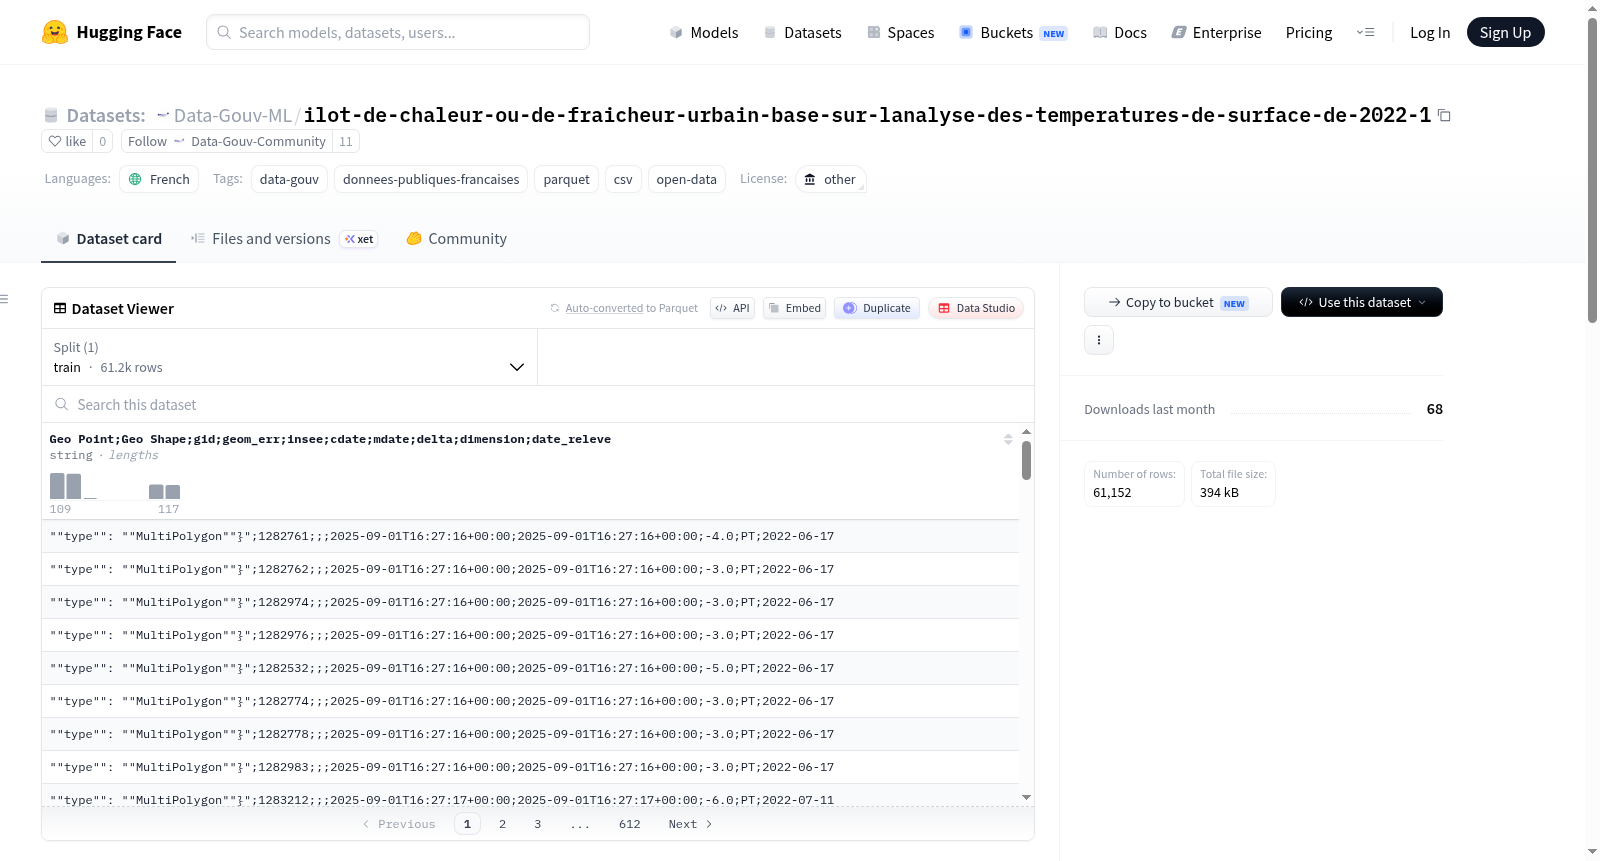Open the three-dot more options button

(1099, 340)
